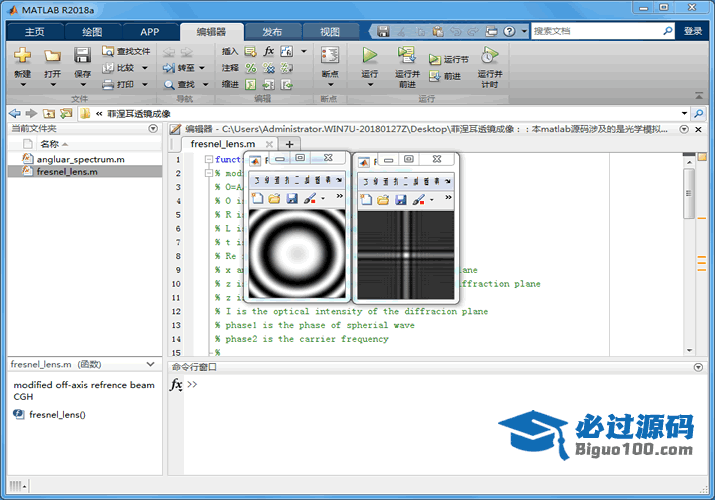Click the command window prompt area

pyautogui.click(x=445, y=424)
